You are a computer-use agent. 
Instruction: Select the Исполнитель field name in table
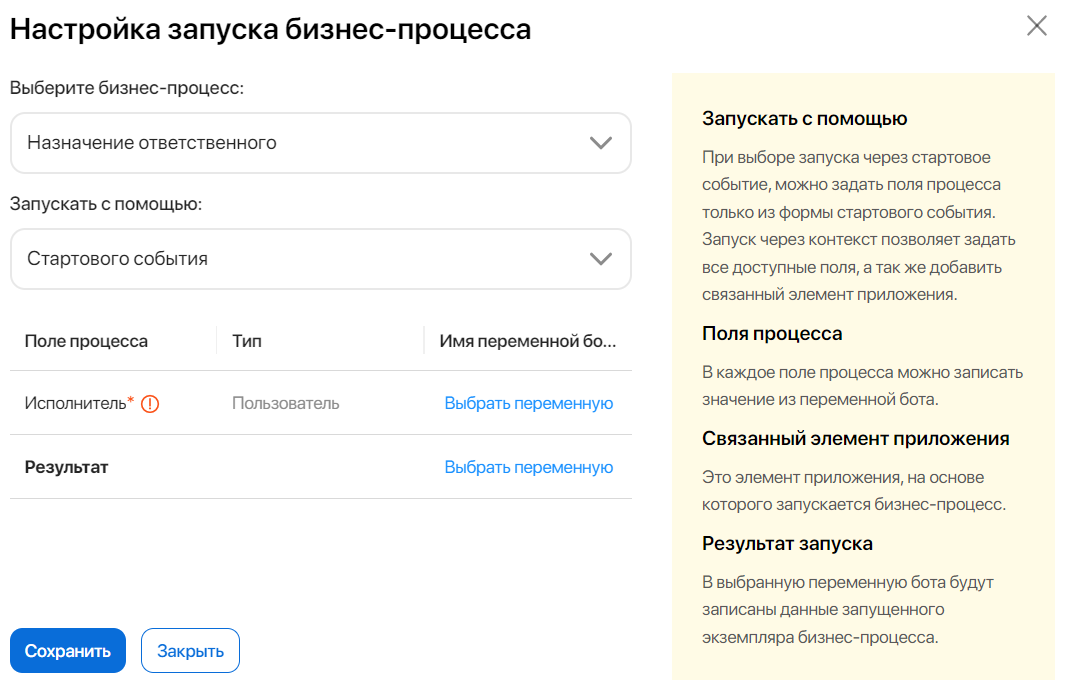(76, 404)
